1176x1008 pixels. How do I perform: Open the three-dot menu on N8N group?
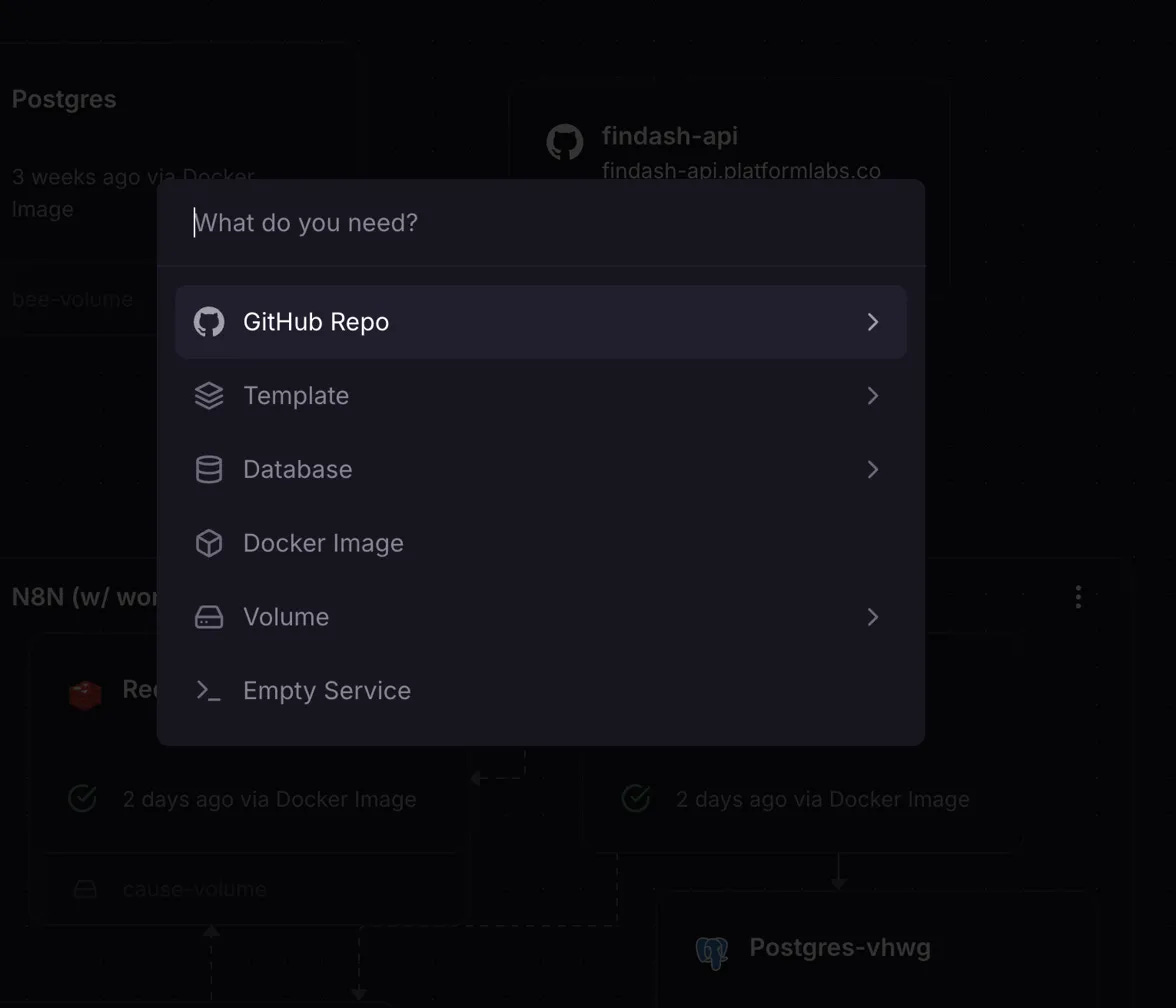coord(1078,597)
